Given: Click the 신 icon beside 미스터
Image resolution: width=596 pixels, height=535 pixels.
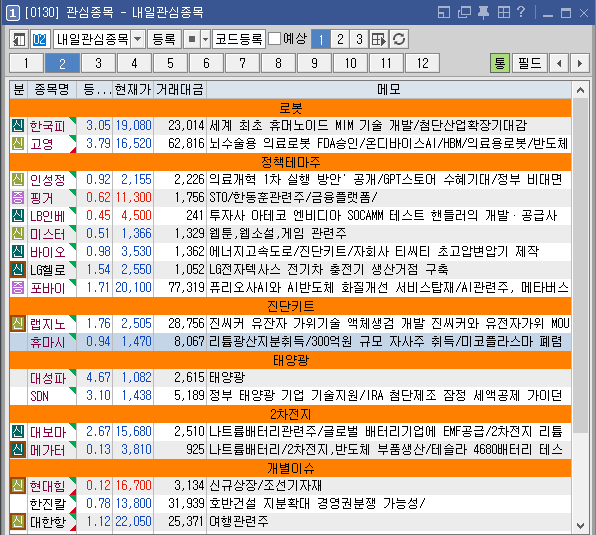Looking at the screenshot, I should click(x=18, y=233).
